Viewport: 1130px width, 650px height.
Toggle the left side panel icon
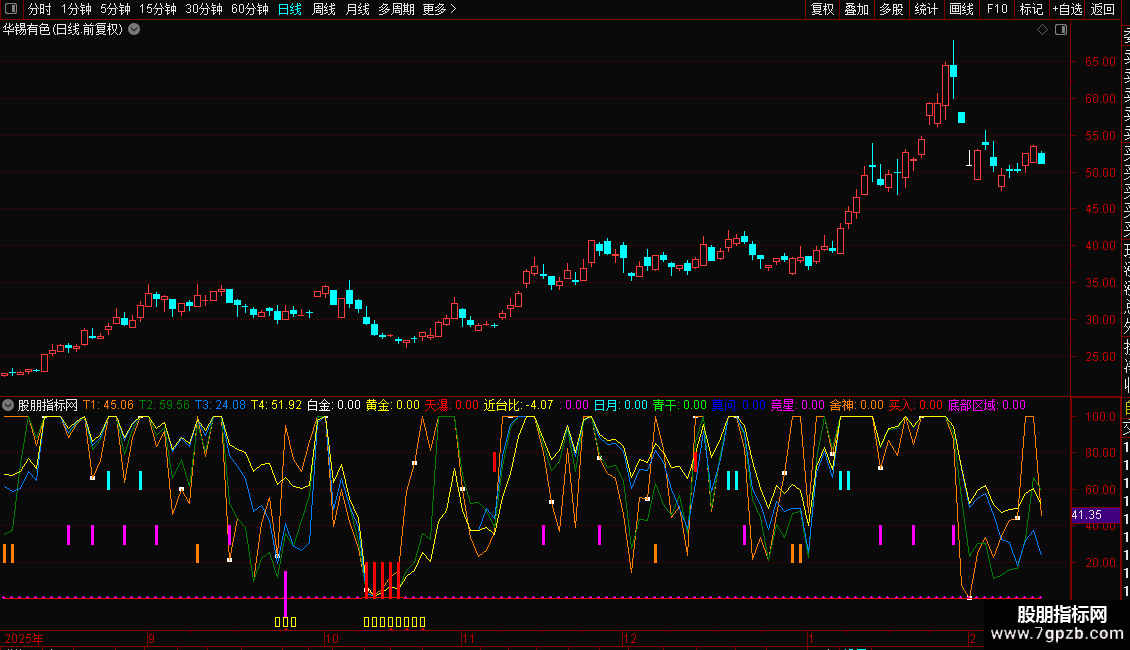tap(10, 9)
